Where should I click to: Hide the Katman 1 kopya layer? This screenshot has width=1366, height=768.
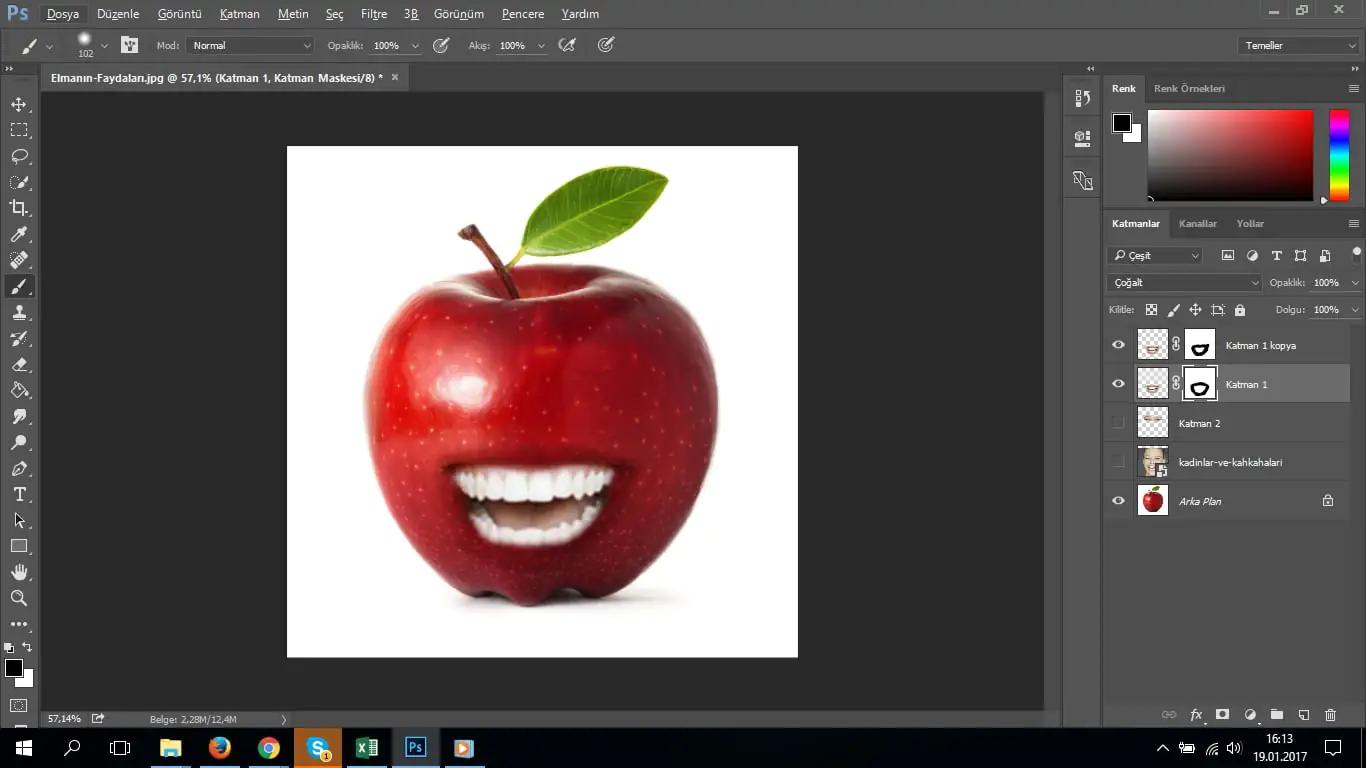pos(1118,345)
